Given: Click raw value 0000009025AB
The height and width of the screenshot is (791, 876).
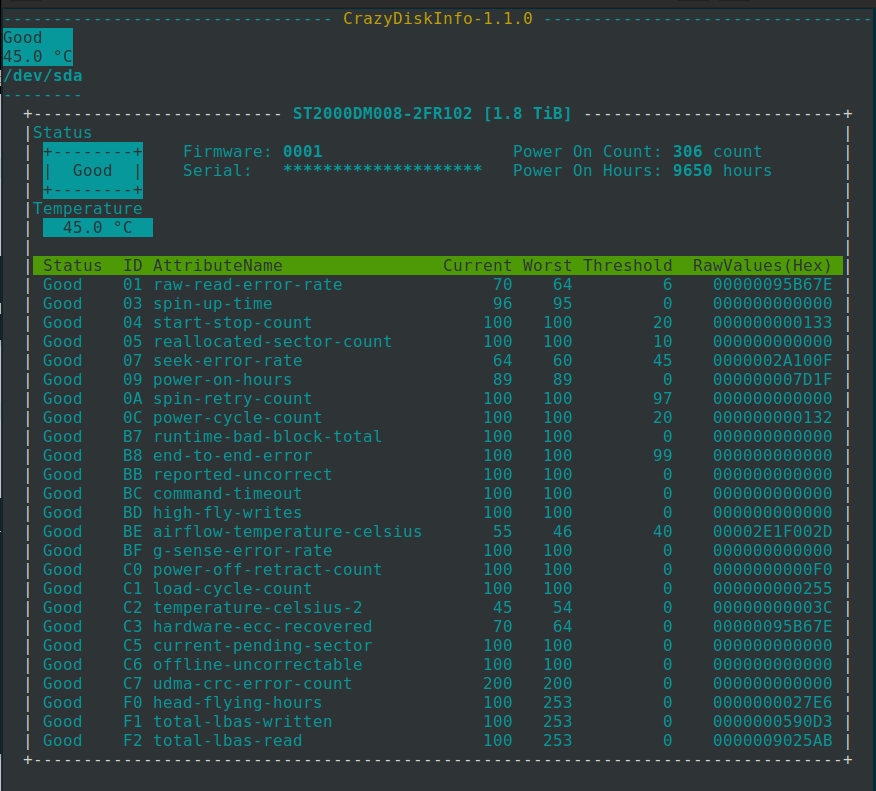Looking at the screenshot, I should pyautogui.click(x=772, y=740).
